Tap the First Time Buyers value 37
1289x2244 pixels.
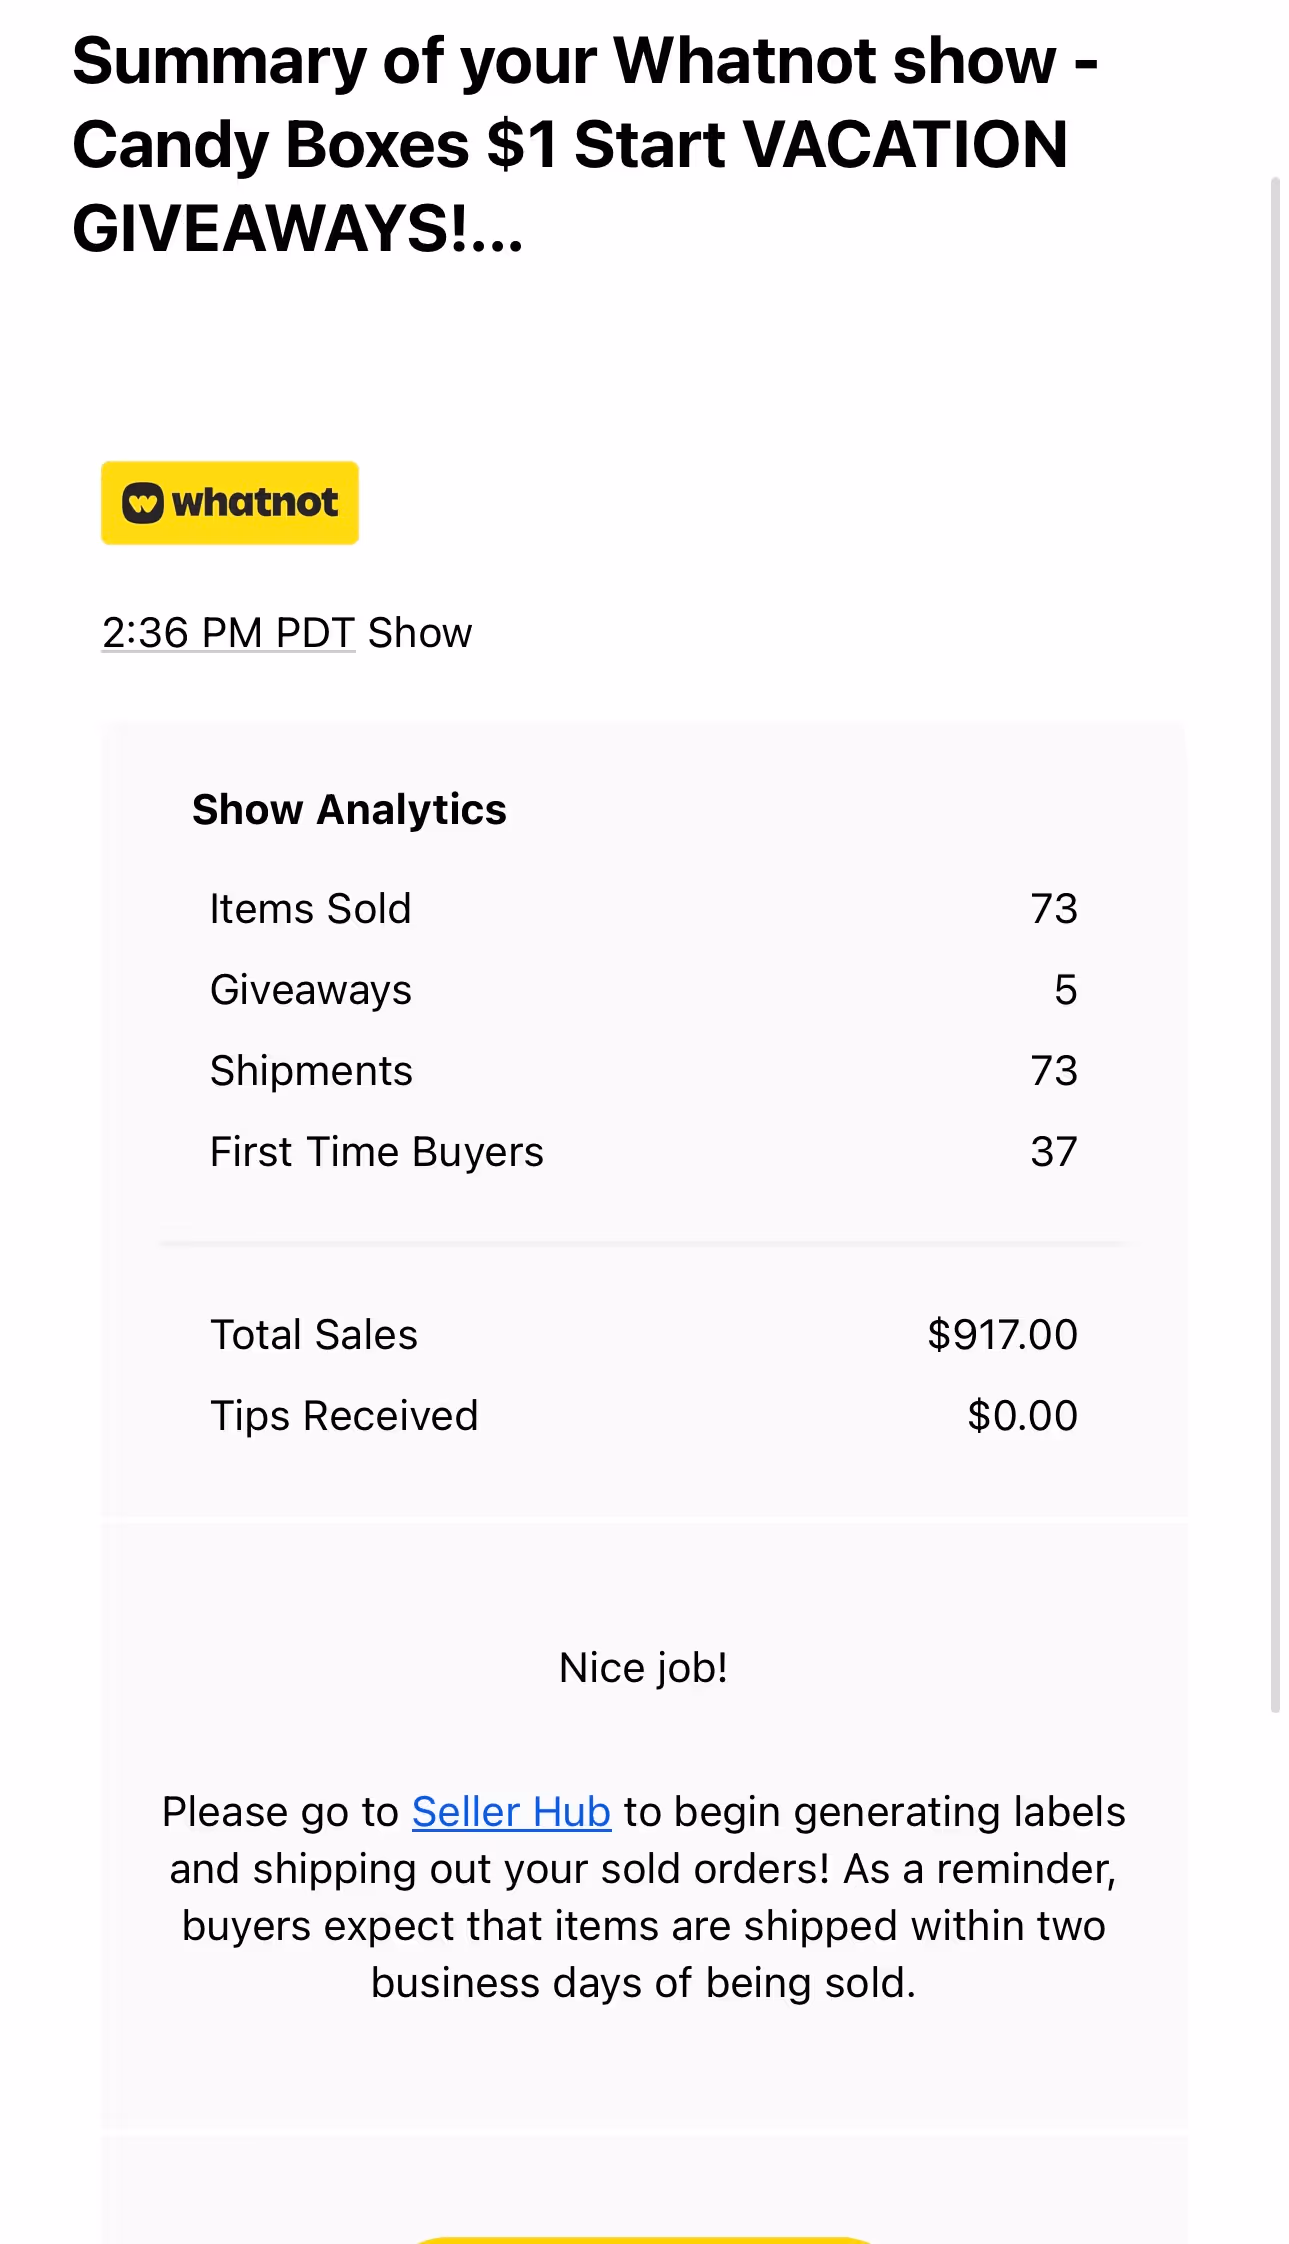tap(1054, 1152)
